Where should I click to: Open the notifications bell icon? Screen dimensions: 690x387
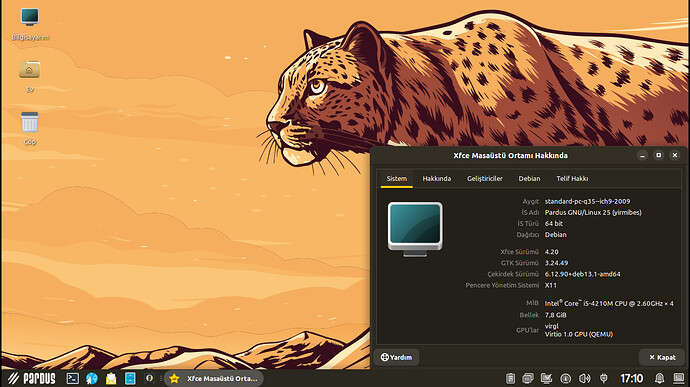[x=659, y=378]
